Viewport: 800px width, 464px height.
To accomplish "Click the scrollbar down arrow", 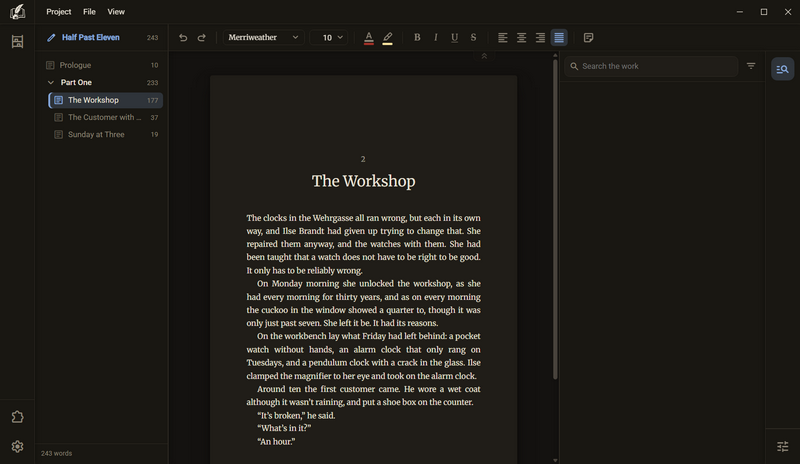I will coord(555,460).
